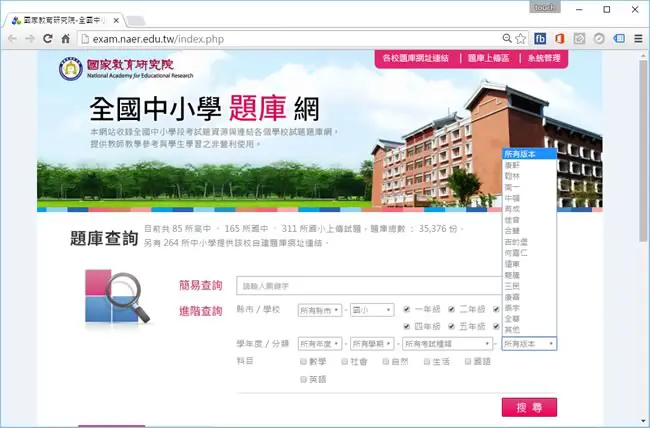Toggle the 一年級 grade checkbox
Viewport: 650px width, 428px height.
[407, 309]
